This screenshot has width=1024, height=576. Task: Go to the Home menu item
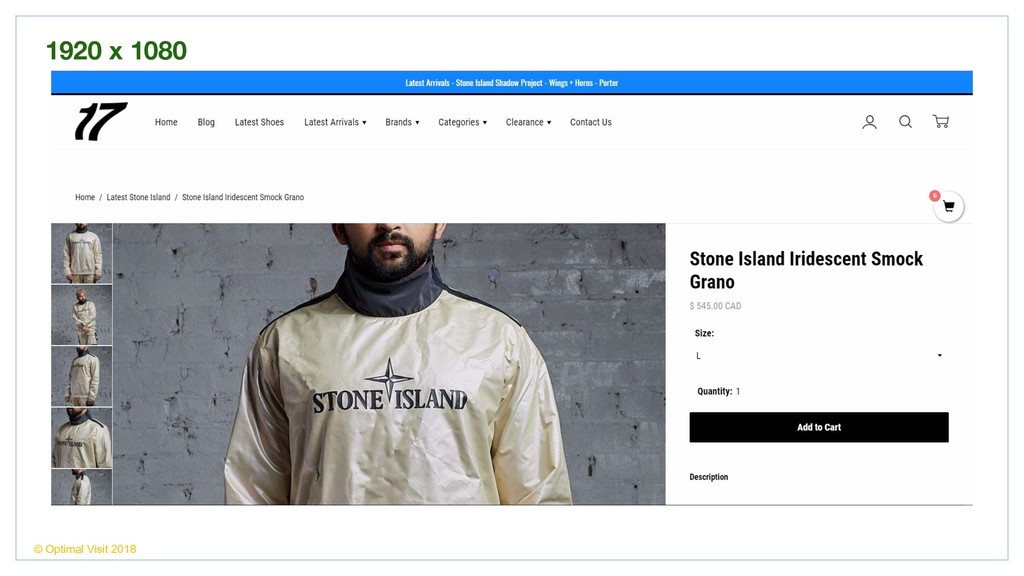[x=166, y=122]
